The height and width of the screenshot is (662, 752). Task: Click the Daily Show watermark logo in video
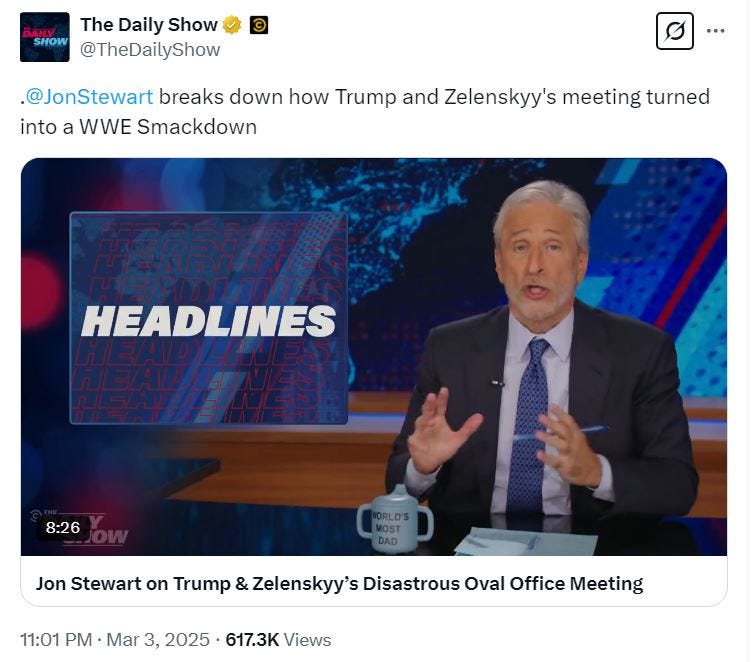click(x=79, y=528)
